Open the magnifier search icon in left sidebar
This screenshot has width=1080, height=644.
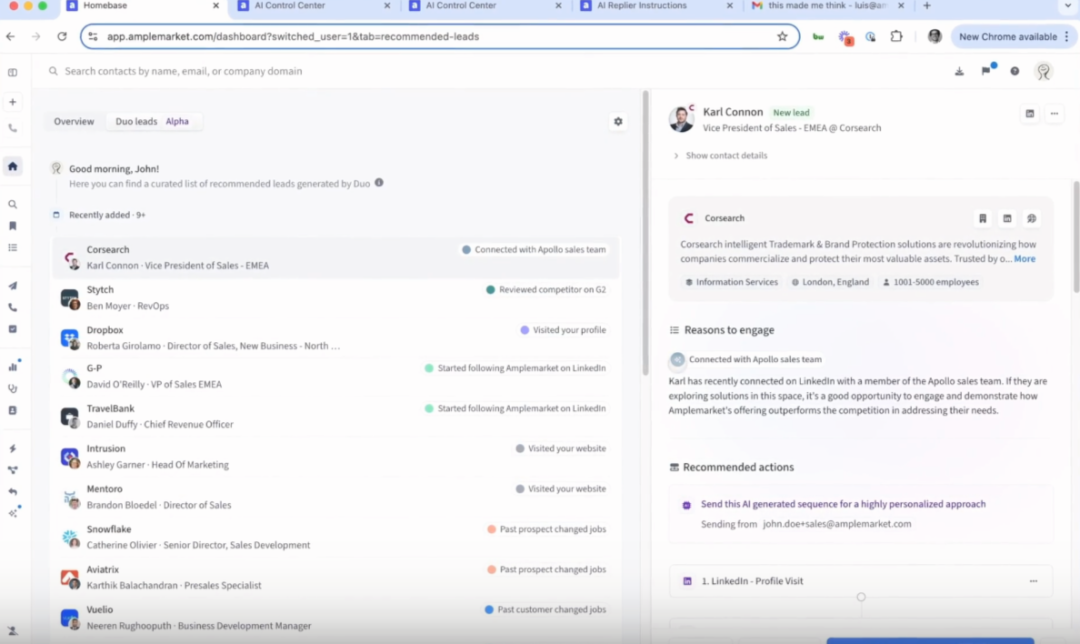12,205
